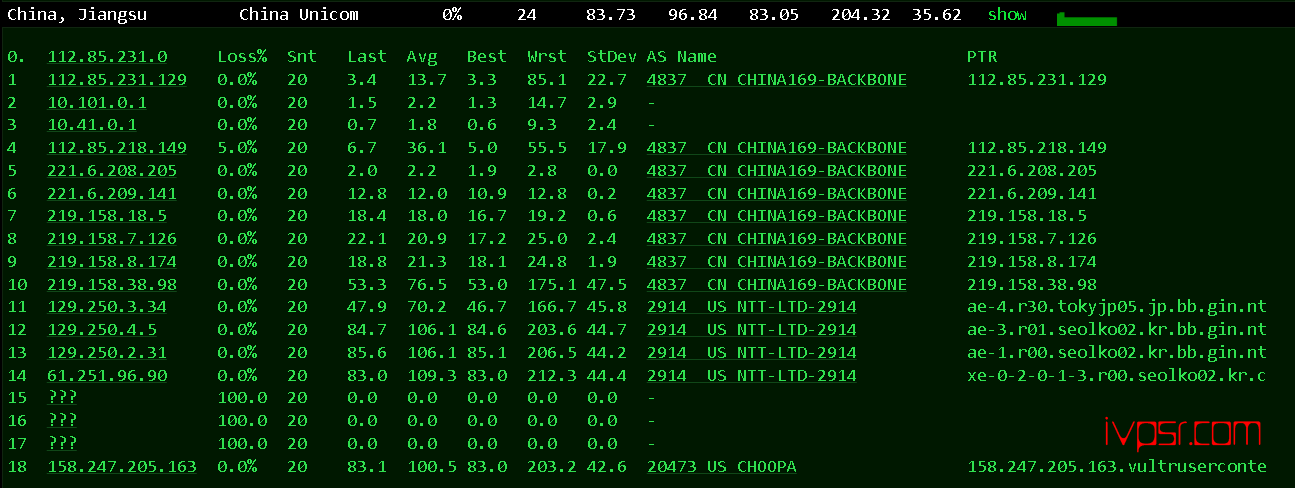Select PTR text 112.85.218.149
The height and width of the screenshot is (488, 1295).
[1037, 148]
